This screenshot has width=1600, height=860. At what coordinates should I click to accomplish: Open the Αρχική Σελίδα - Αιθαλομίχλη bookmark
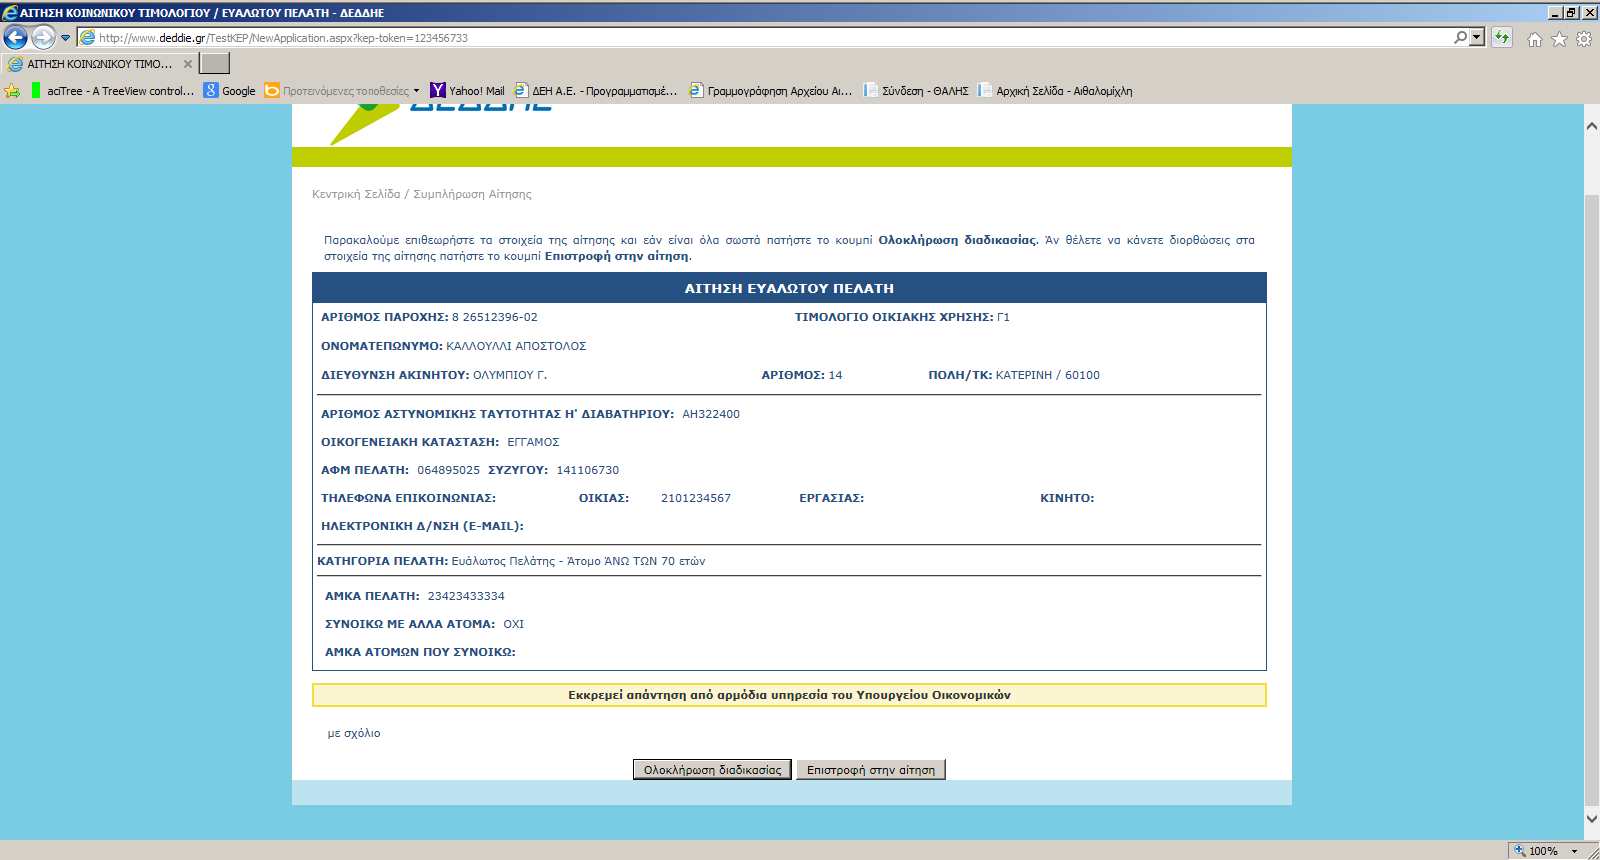pyautogui.click(x=1055, y=91)
